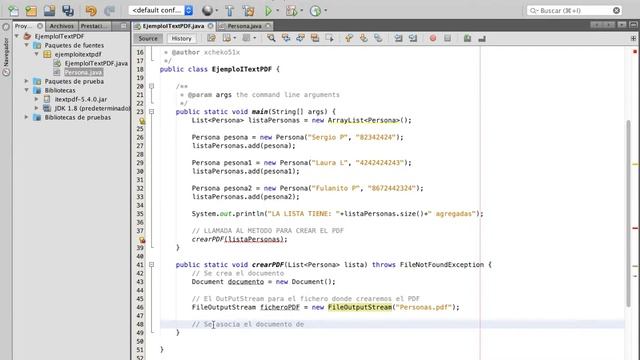This screenshot has height=360, width=640.
Task: Switch to the Prestaciones tab
Action: (94, 26)
